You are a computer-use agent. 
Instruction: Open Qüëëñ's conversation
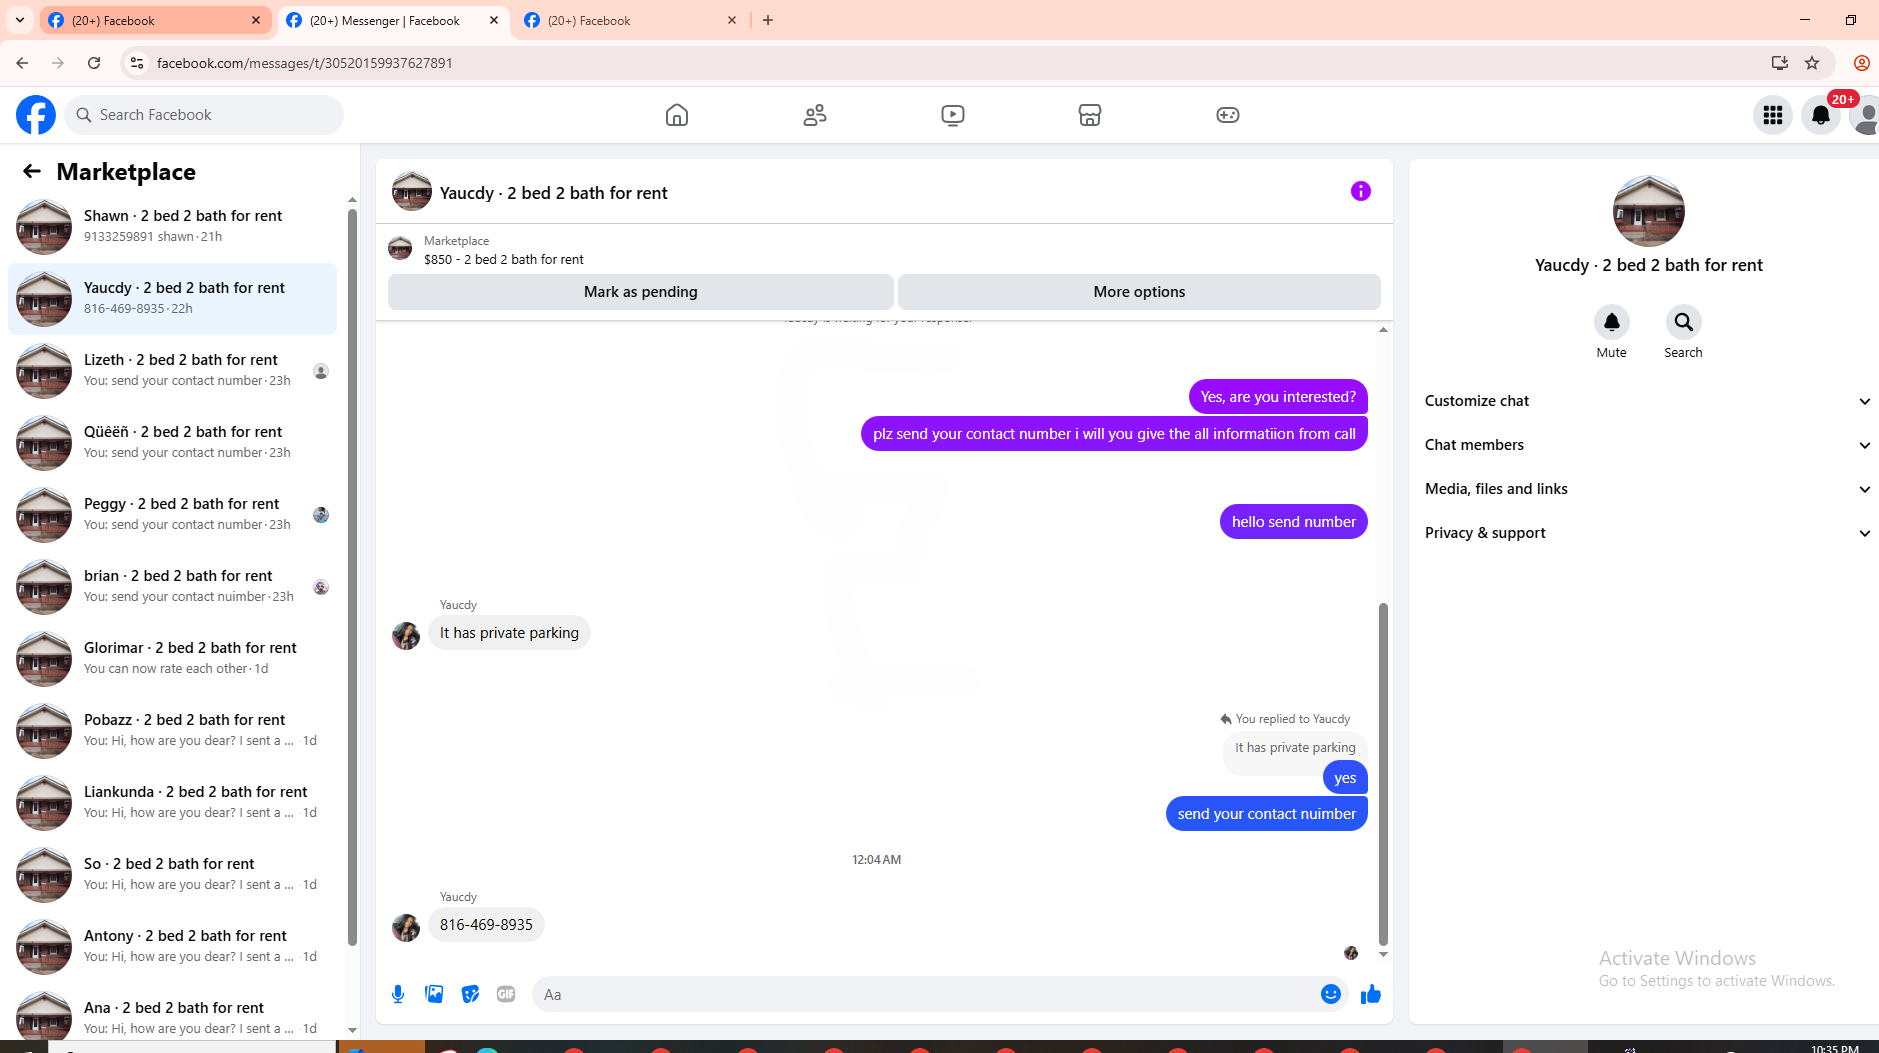coord(172,443)
